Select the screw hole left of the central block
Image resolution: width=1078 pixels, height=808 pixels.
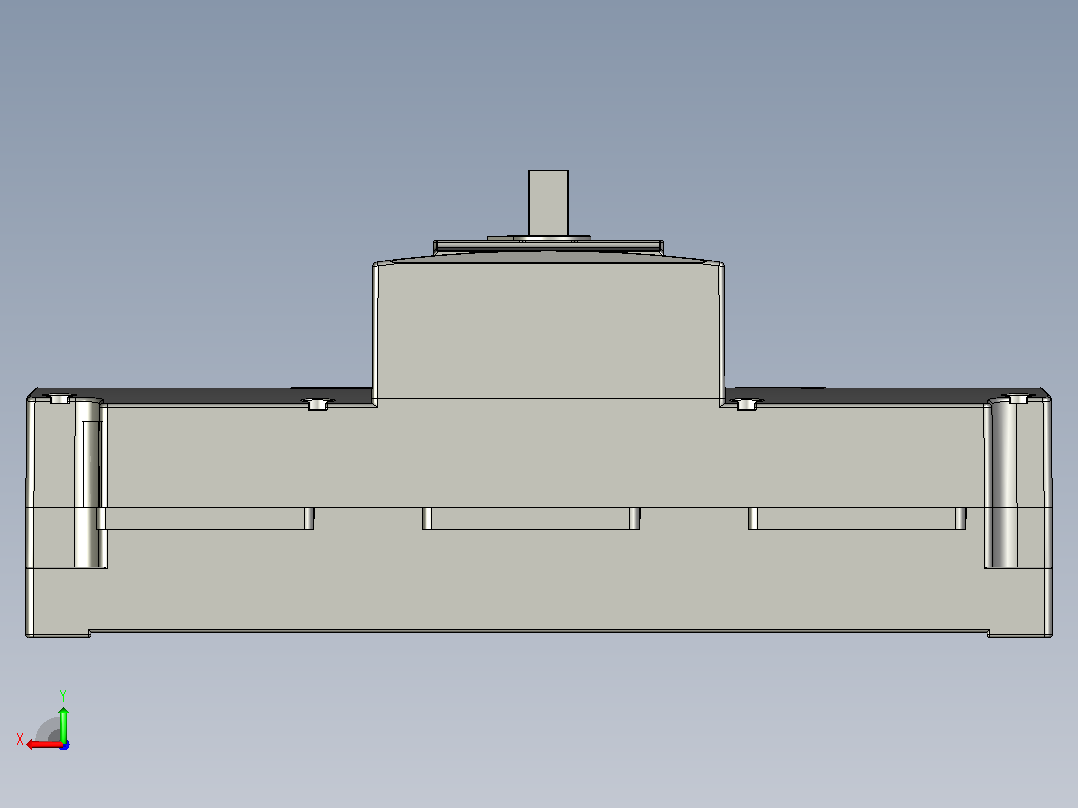317,403
